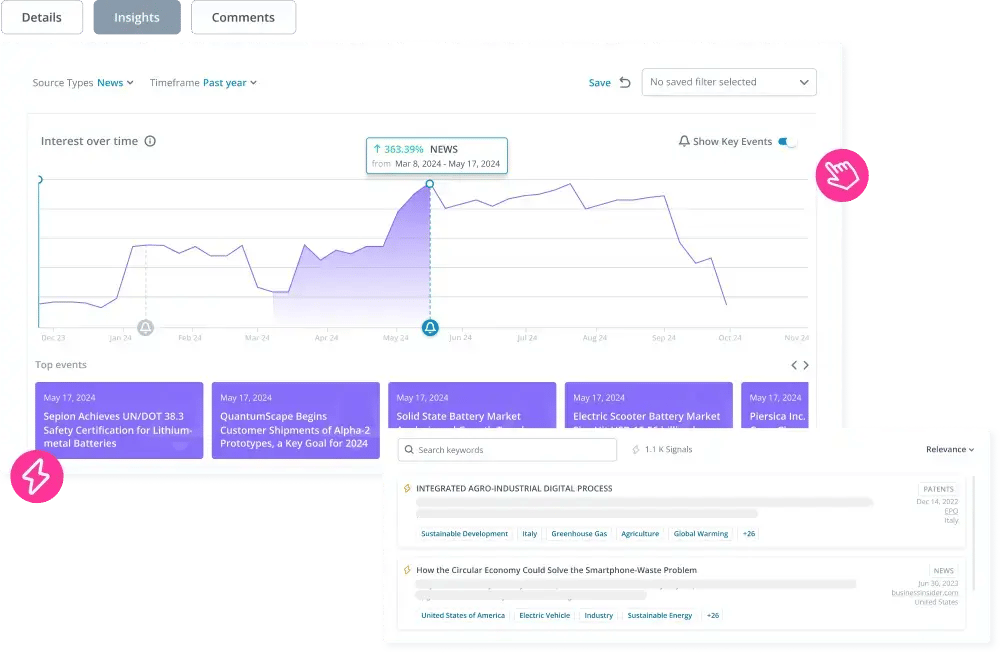This screenshot has height=653, width=1000.
Task: Open the Relevance sort dropdown
Action: (x=949, y=450)
